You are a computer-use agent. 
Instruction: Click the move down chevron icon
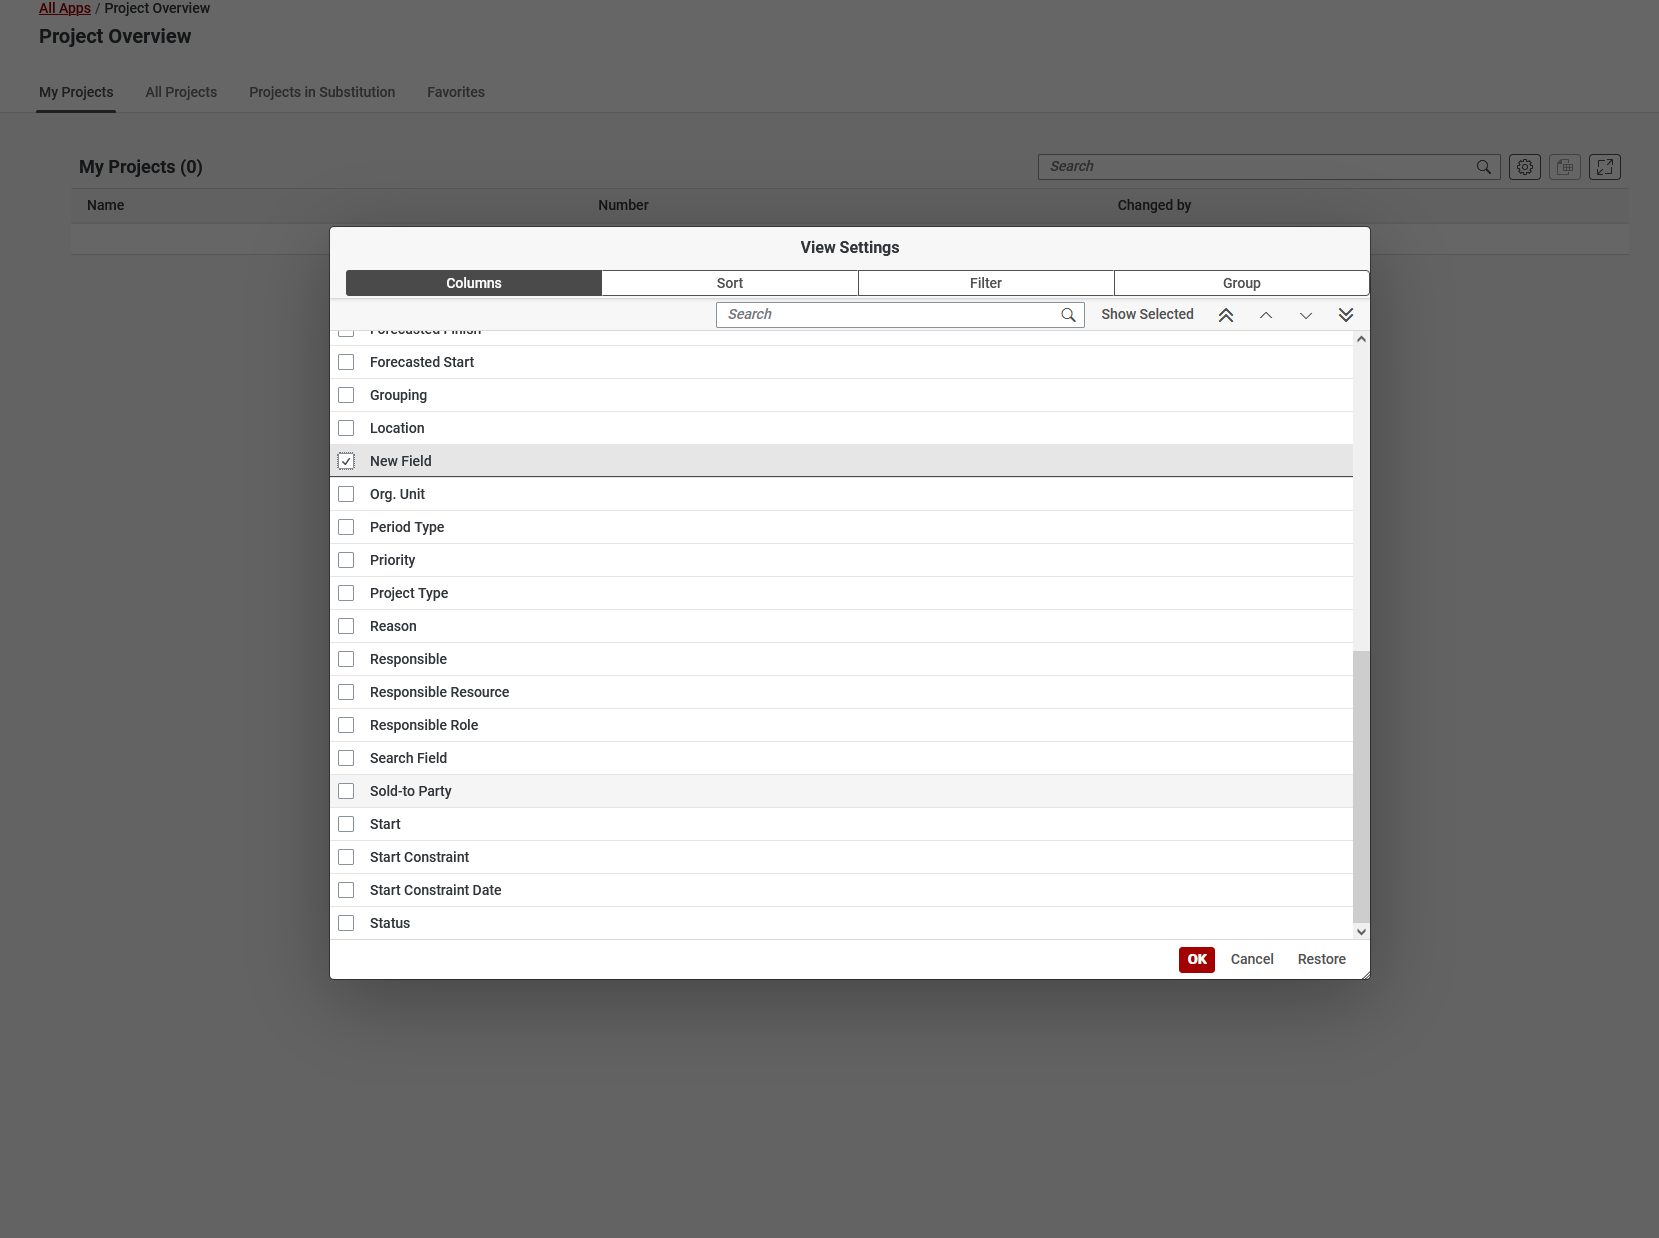(x=1306, y=315)
